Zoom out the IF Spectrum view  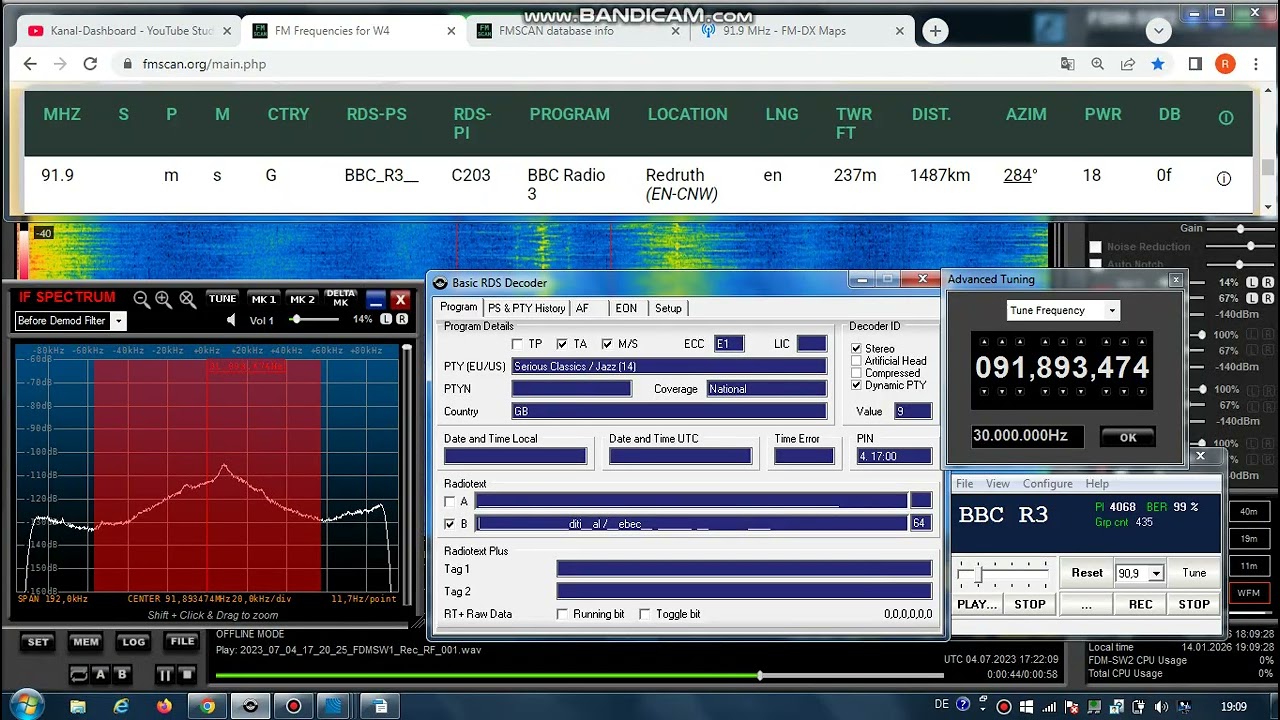142,299
